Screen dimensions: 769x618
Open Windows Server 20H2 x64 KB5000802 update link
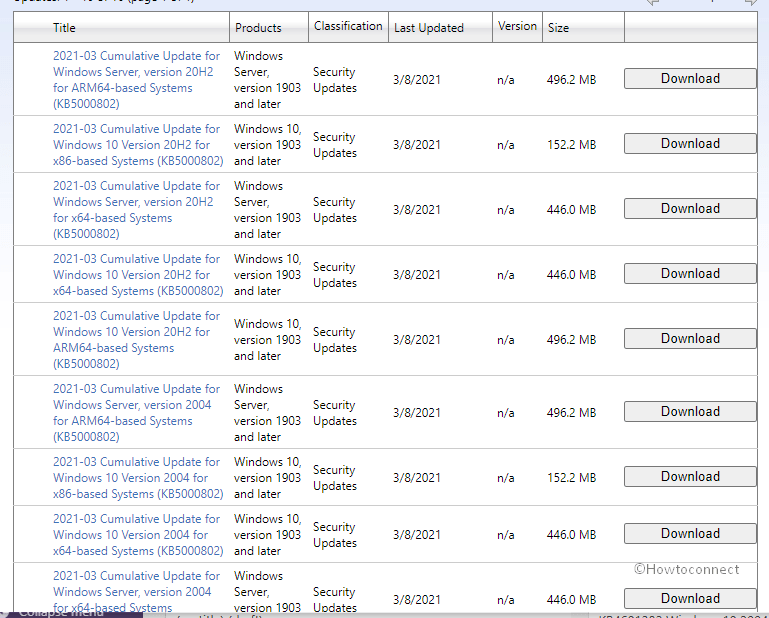(136, 209)
